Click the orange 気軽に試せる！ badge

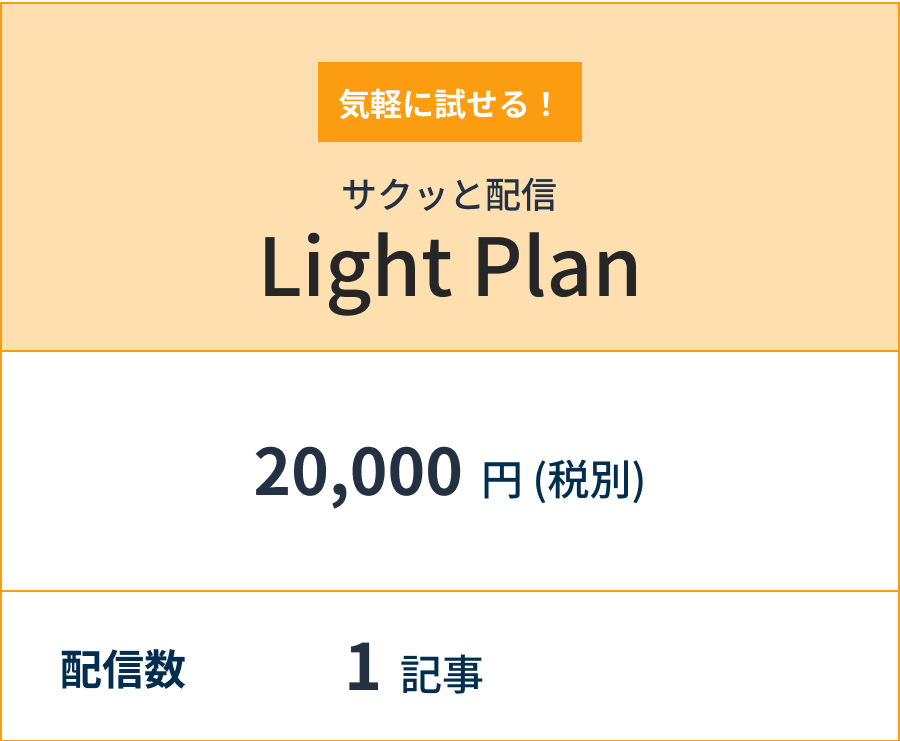click(x=449, y=102)
